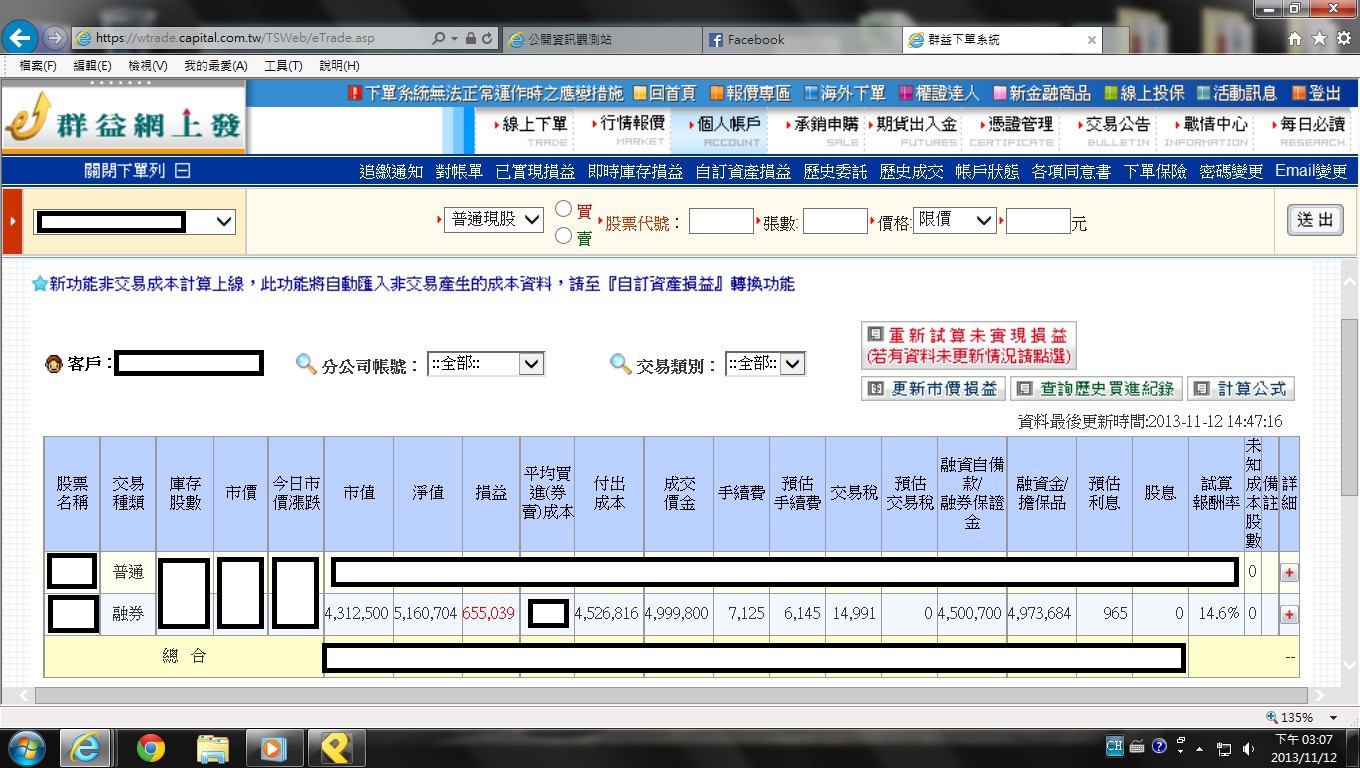Image resolution: width=1360 pixels, height=768 pixels.
Task: Open the media player taskbar icon
Action: (273, 748)
